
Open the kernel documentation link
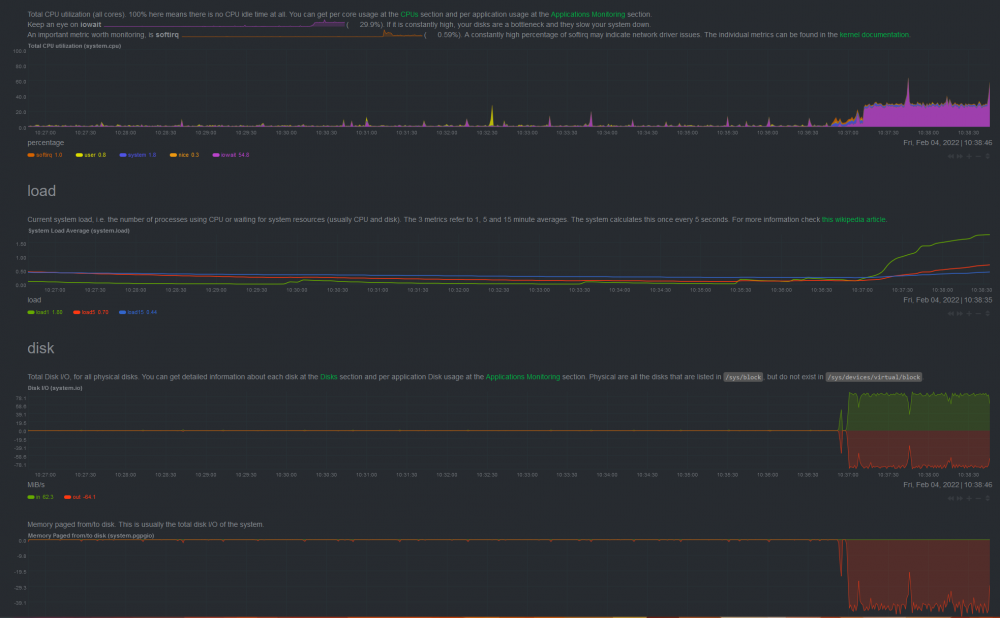click(874, 34)
